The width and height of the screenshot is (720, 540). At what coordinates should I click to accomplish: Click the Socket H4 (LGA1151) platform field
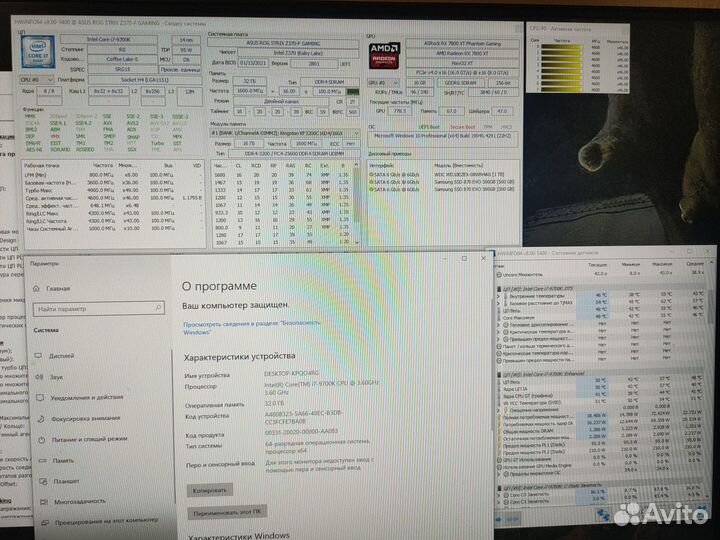pyautogui.click(x=145, y=80)
